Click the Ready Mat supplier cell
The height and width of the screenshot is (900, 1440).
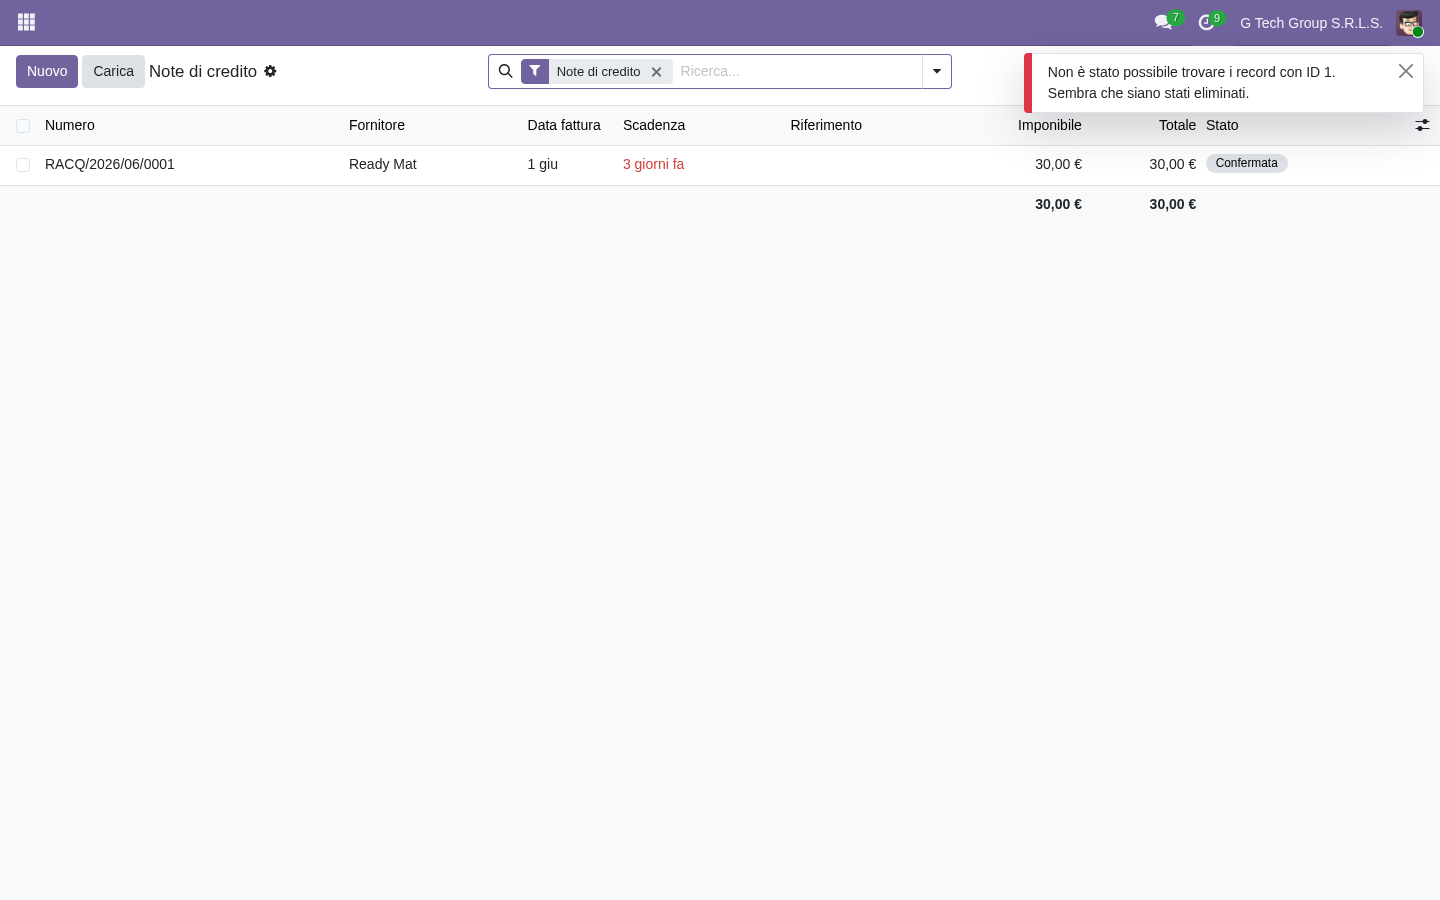coord(383,164)
